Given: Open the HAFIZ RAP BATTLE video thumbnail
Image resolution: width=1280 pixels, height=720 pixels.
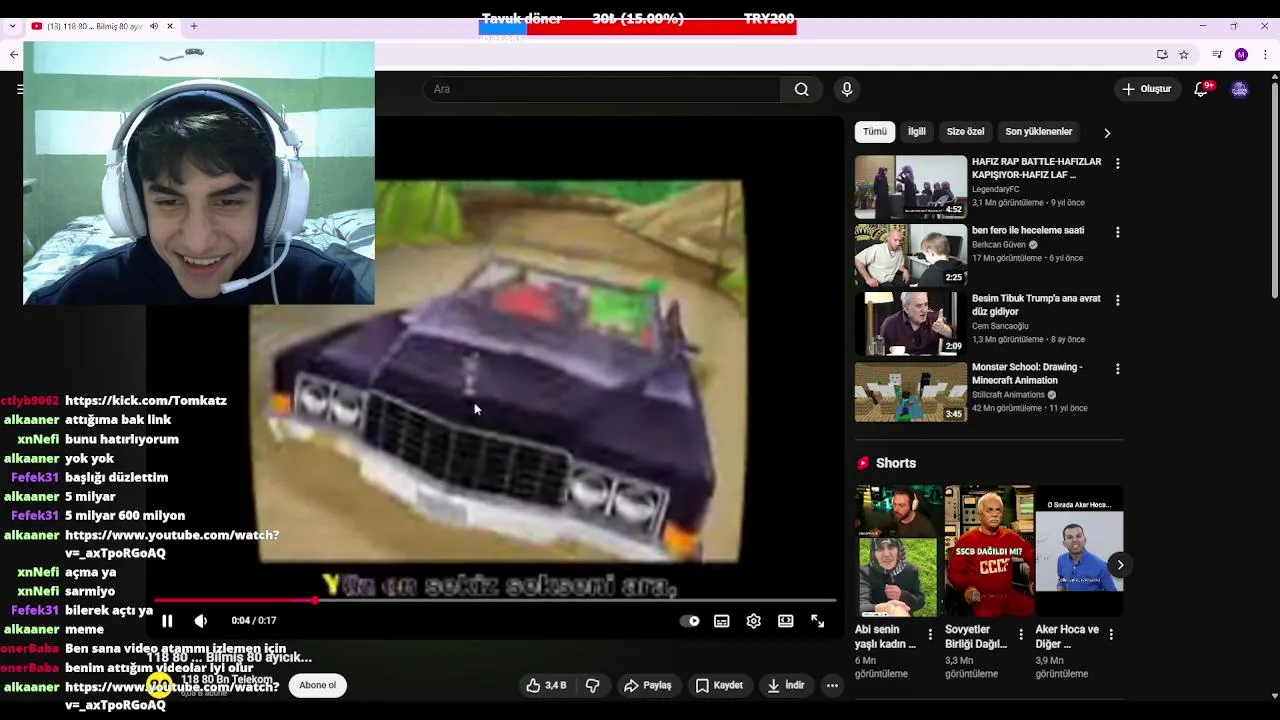Looking at the screenshot, I should [911, 186].
